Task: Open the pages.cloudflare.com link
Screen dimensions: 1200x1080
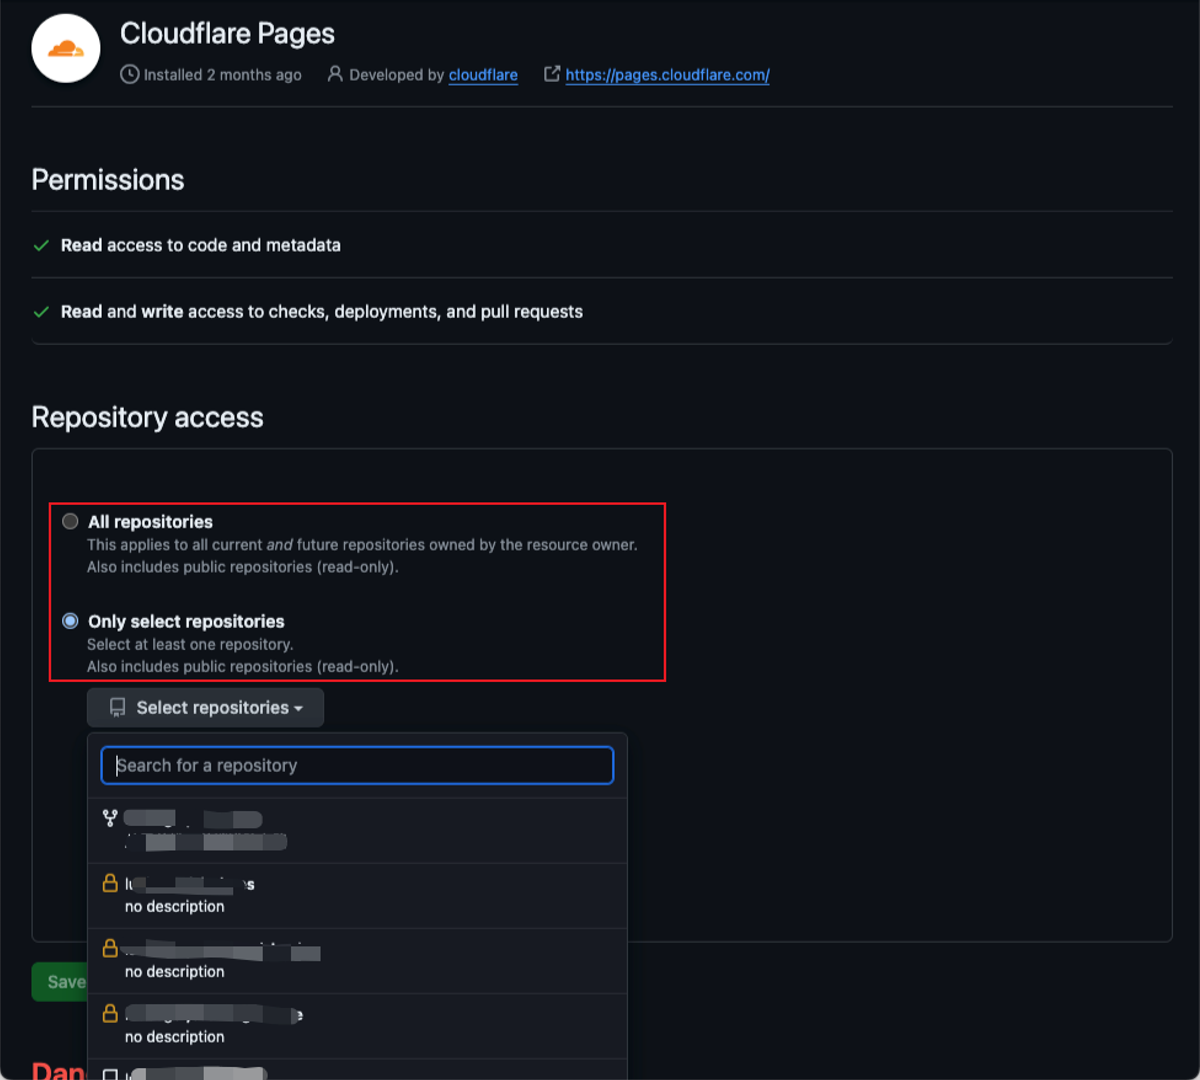Action: (x=667, y=75)
